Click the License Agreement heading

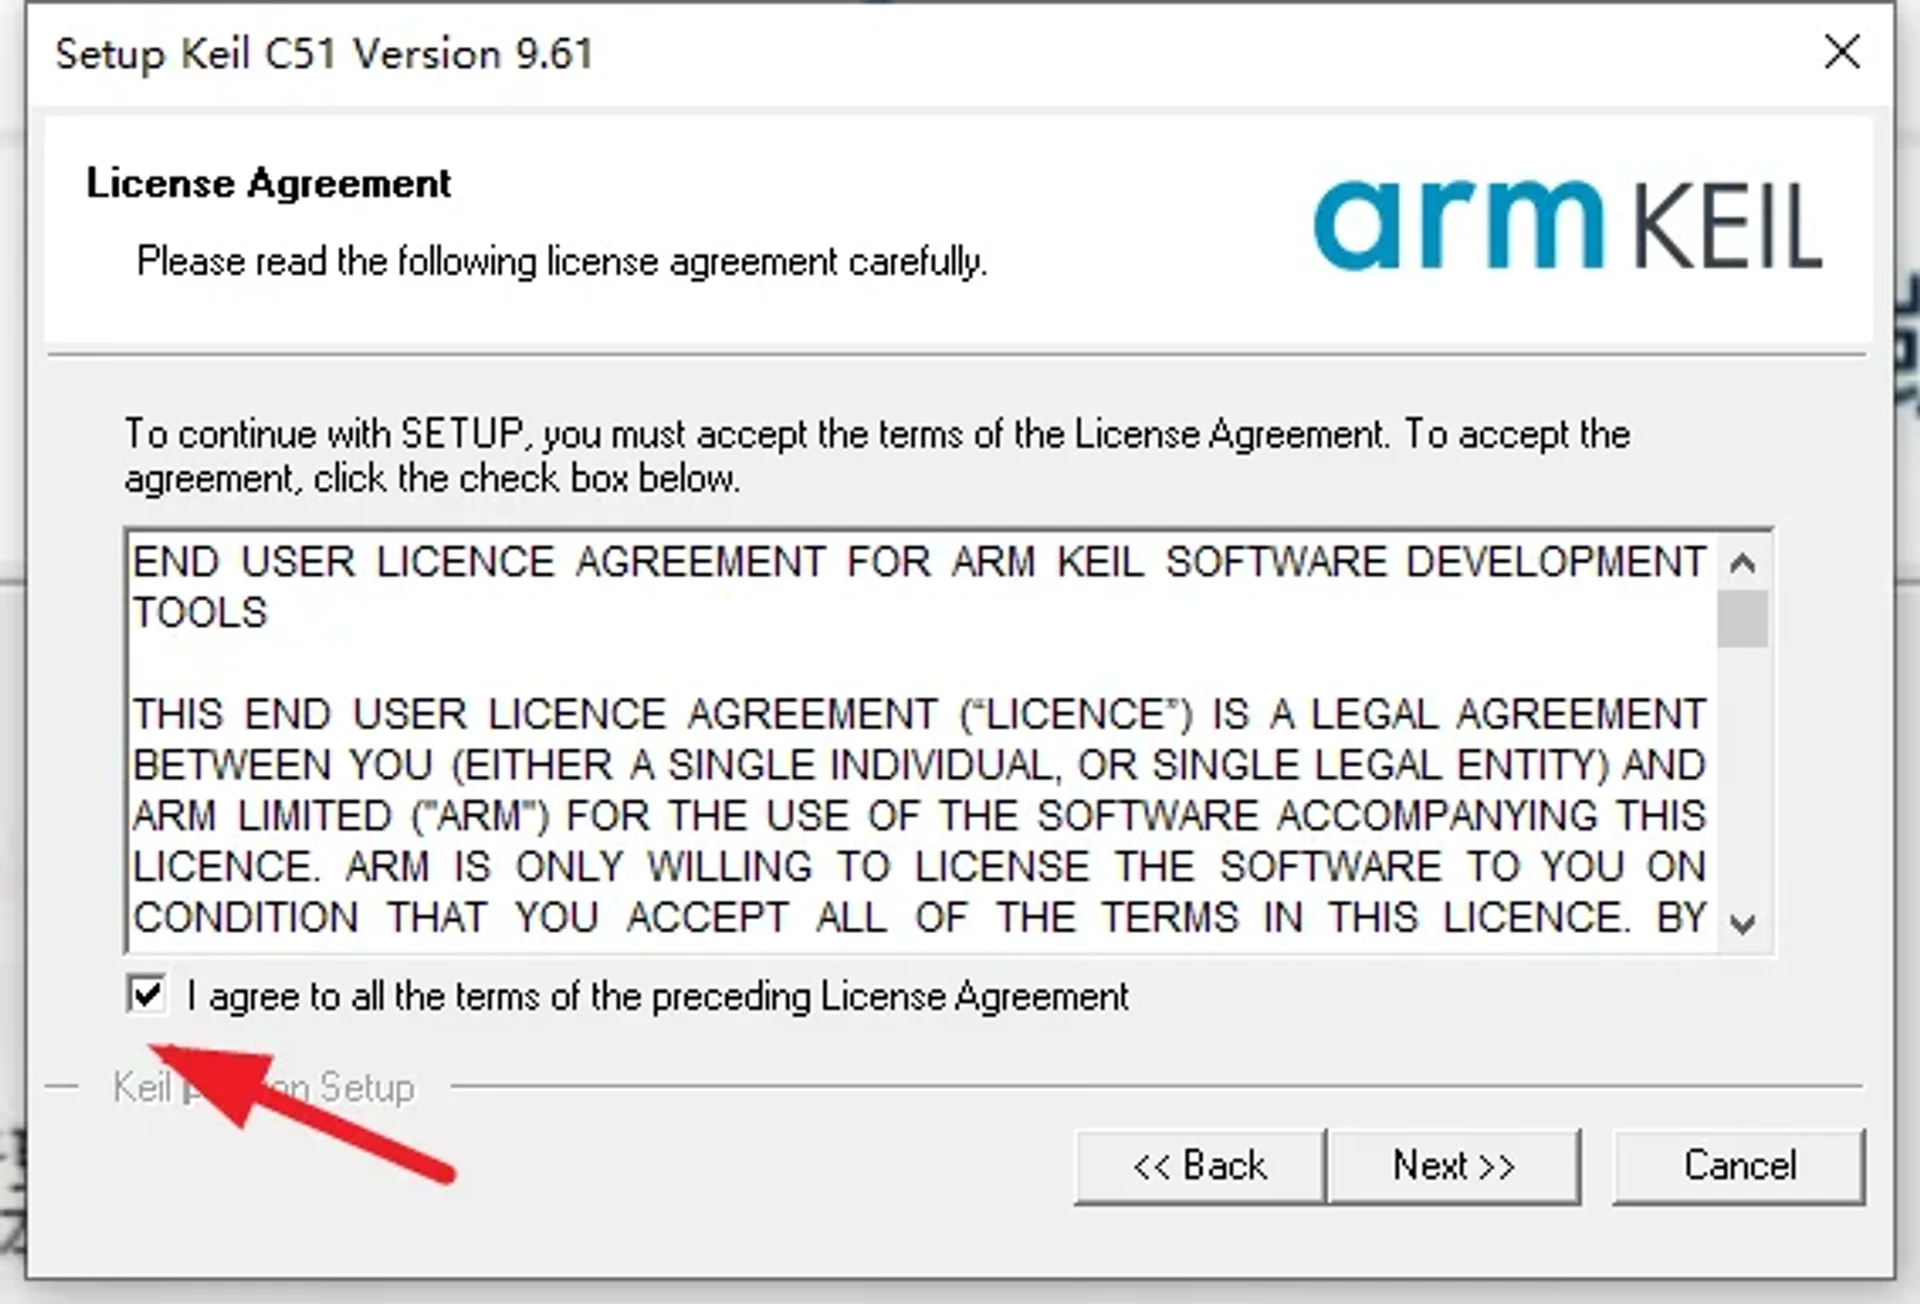[268, 184]
